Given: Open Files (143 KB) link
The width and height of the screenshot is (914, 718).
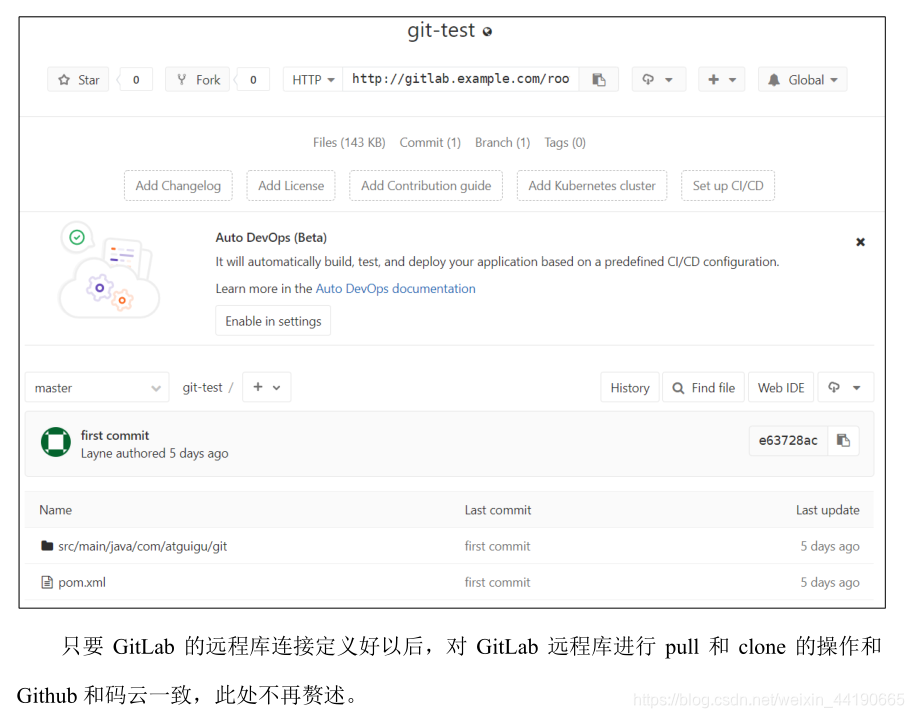Looking at the screenshot, I should point(349,143).
